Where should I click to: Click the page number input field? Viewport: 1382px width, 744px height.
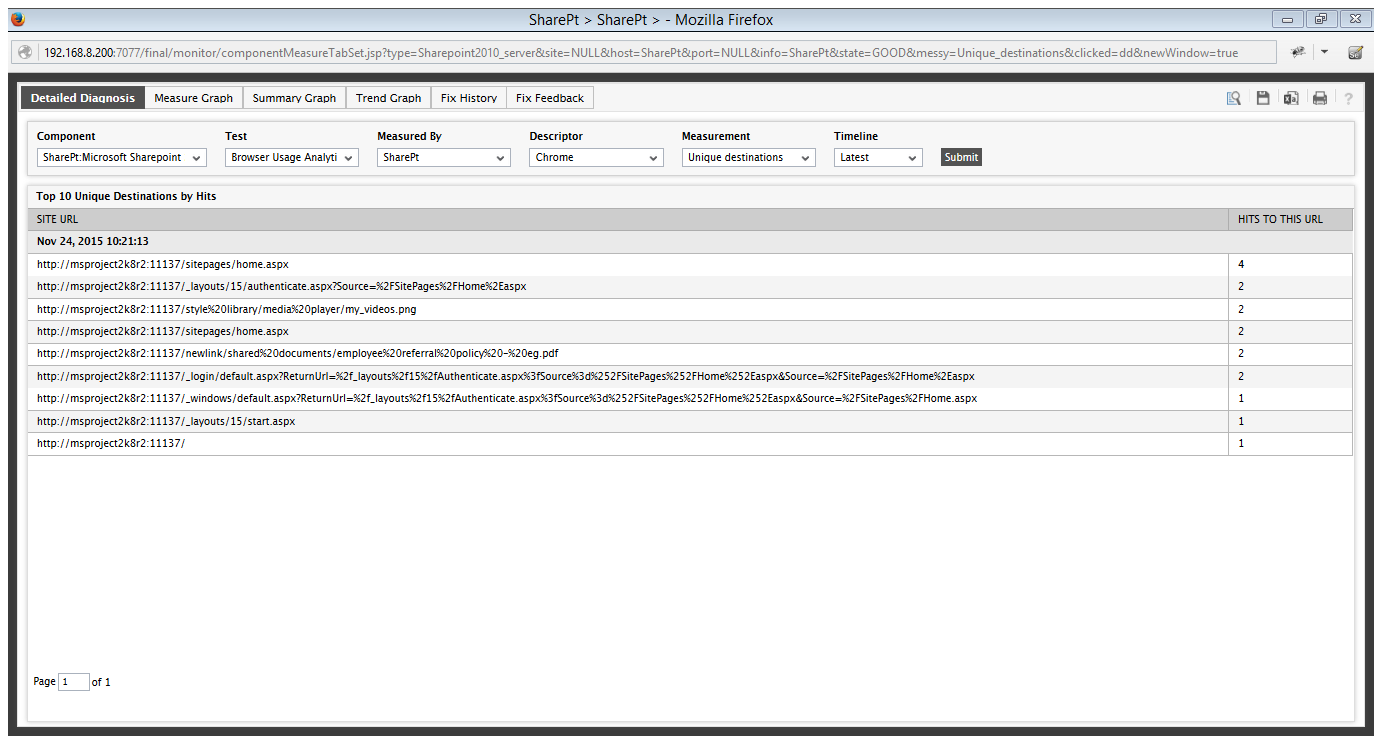pos(74,682)
